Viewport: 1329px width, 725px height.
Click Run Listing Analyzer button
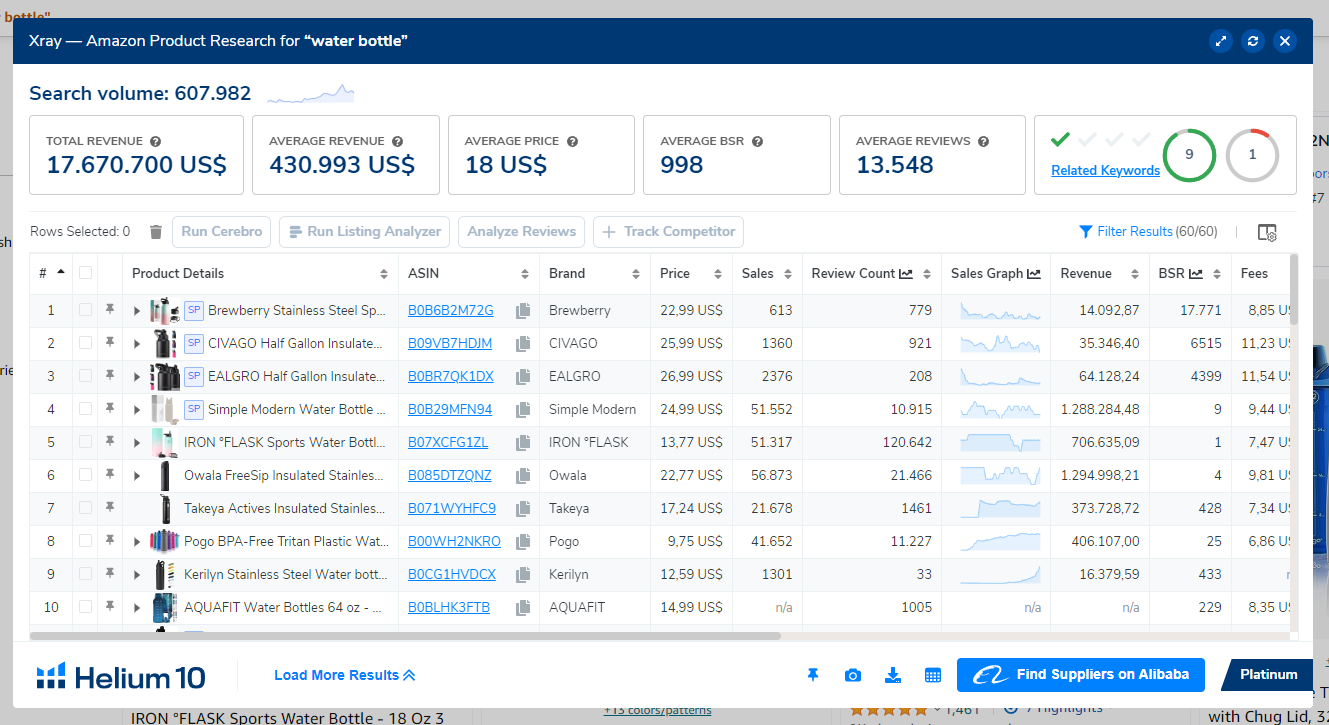(365, 232)
